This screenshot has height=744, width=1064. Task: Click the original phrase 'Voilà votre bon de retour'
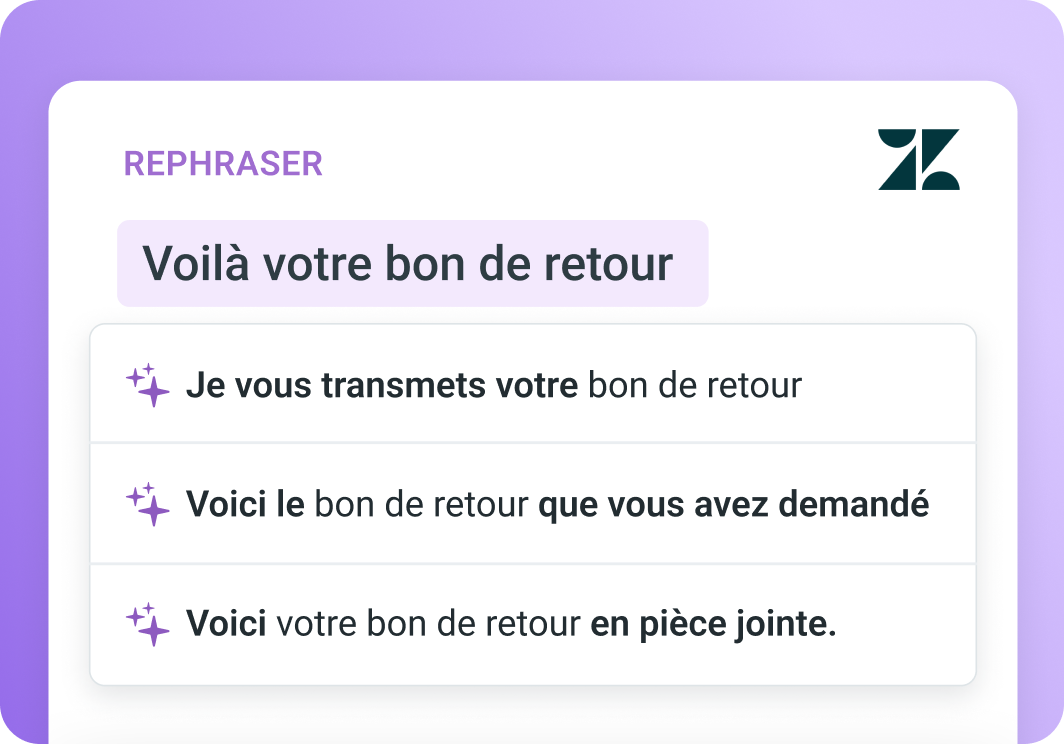(x=412, y=264)
